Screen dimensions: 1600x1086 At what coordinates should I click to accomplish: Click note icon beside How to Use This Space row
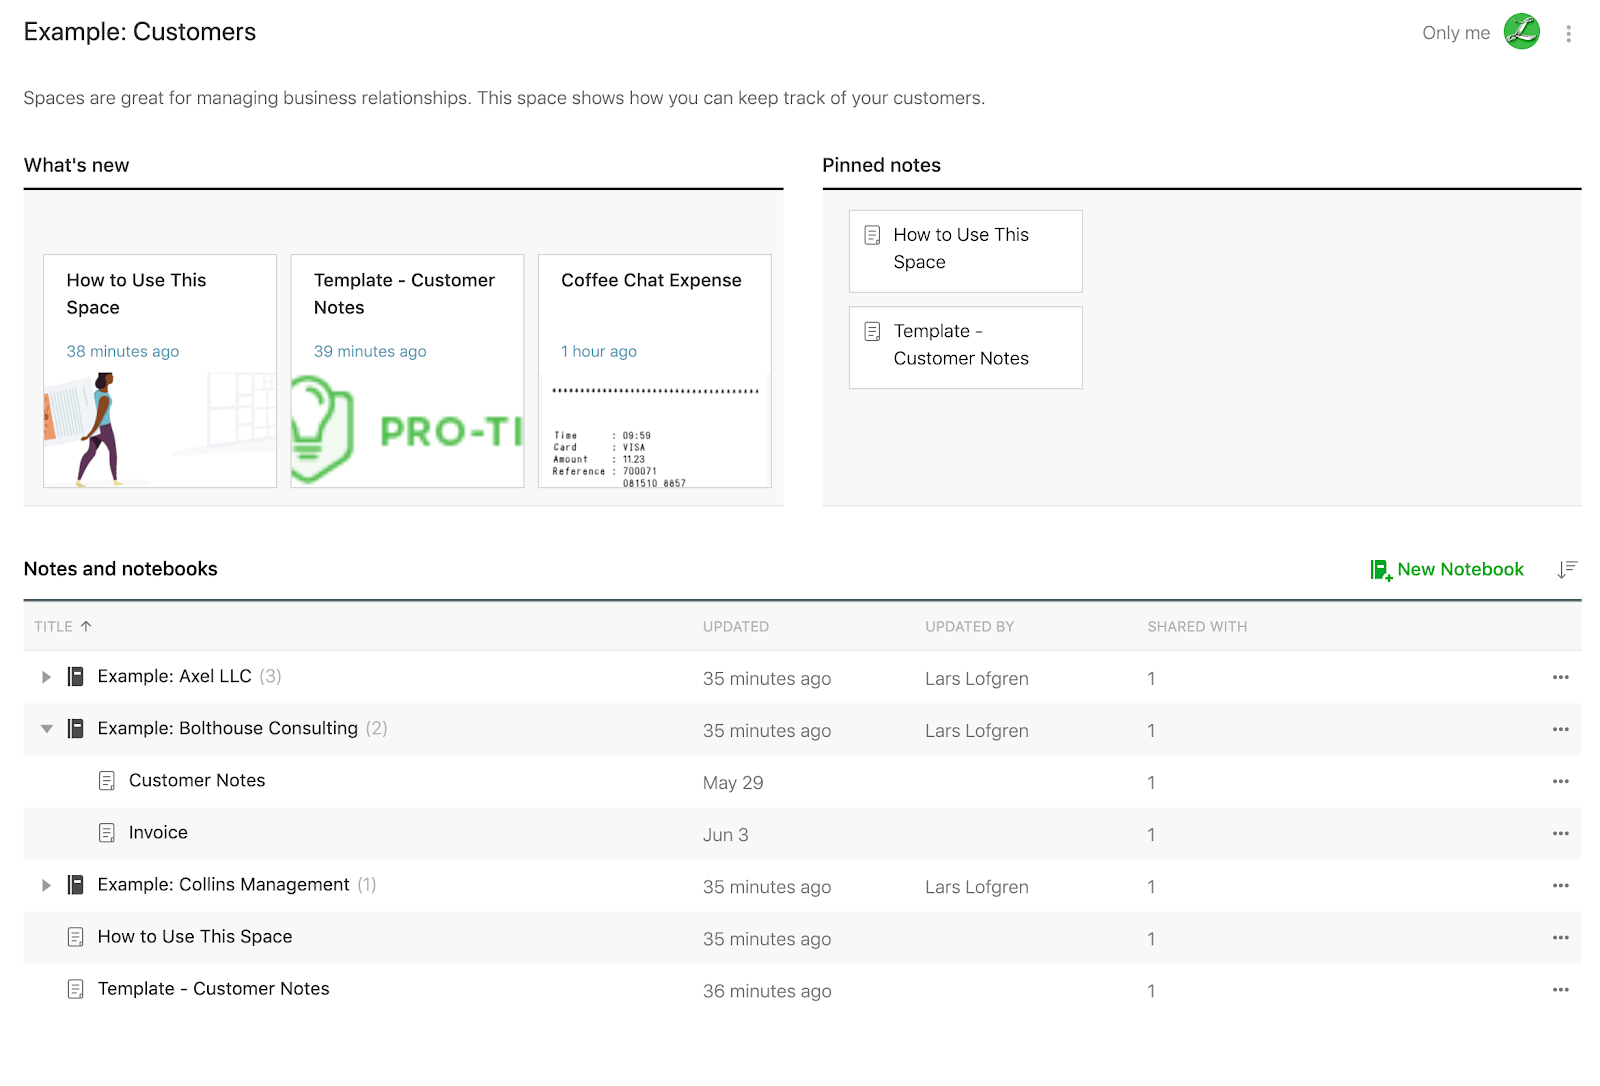coord(75,937)
